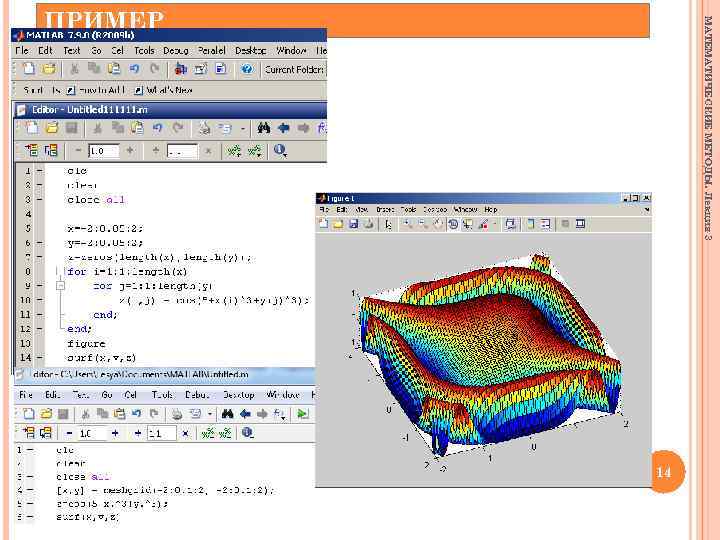This screenshot has height=540, width=720.
Task: Click Insert Legend icon in Figure 1 toolbar
Action: click(546, 224)
